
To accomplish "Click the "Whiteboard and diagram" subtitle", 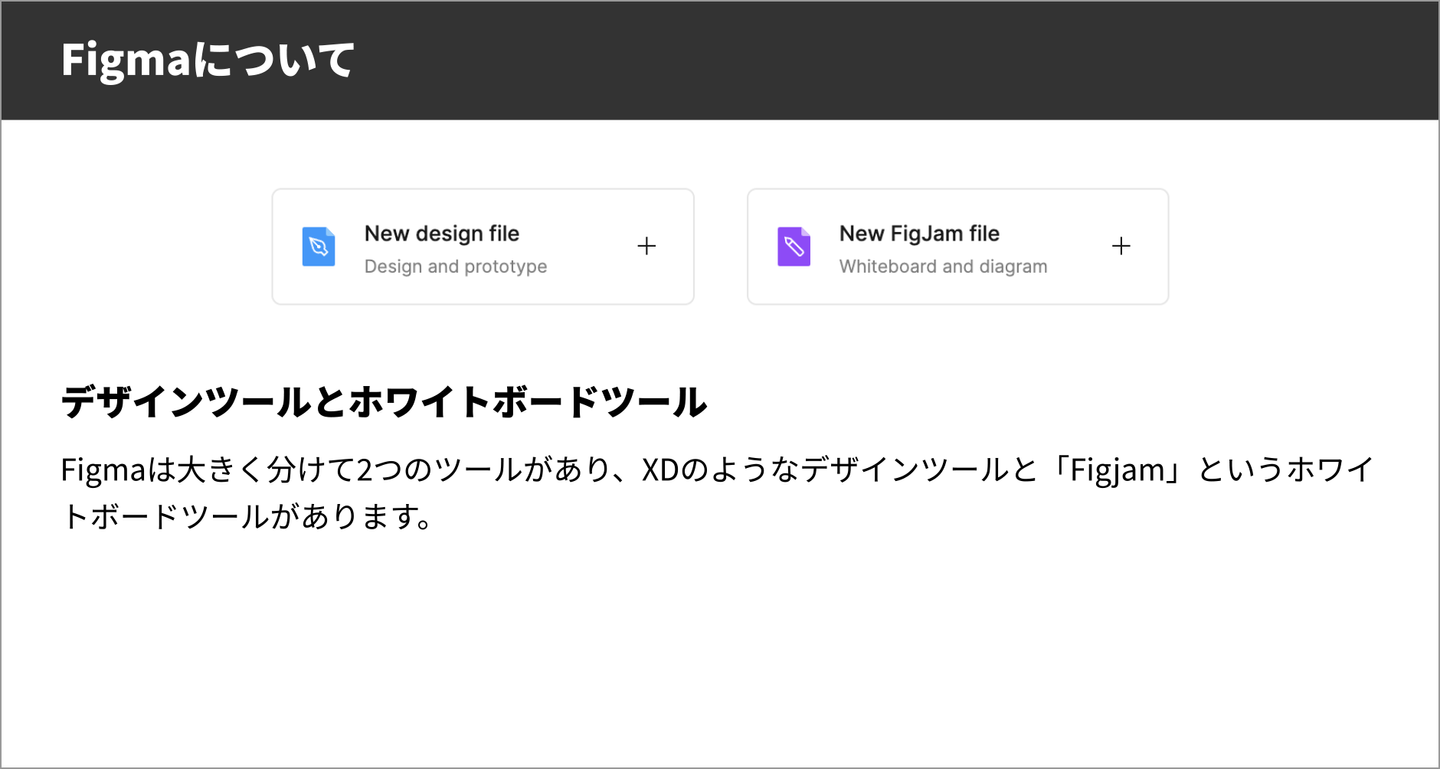I will [943, 267].
